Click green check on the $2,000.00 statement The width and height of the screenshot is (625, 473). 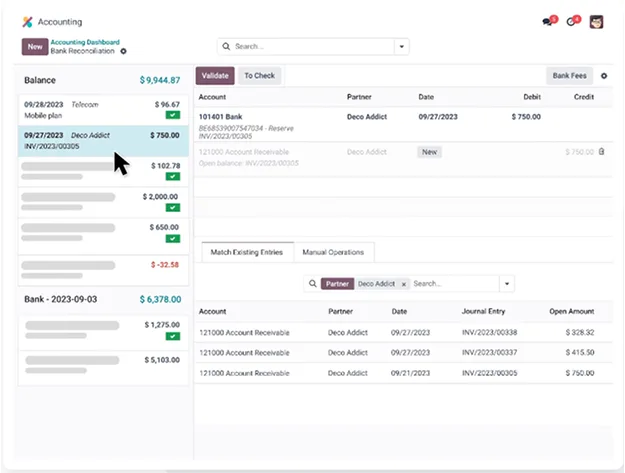[173, 208]
